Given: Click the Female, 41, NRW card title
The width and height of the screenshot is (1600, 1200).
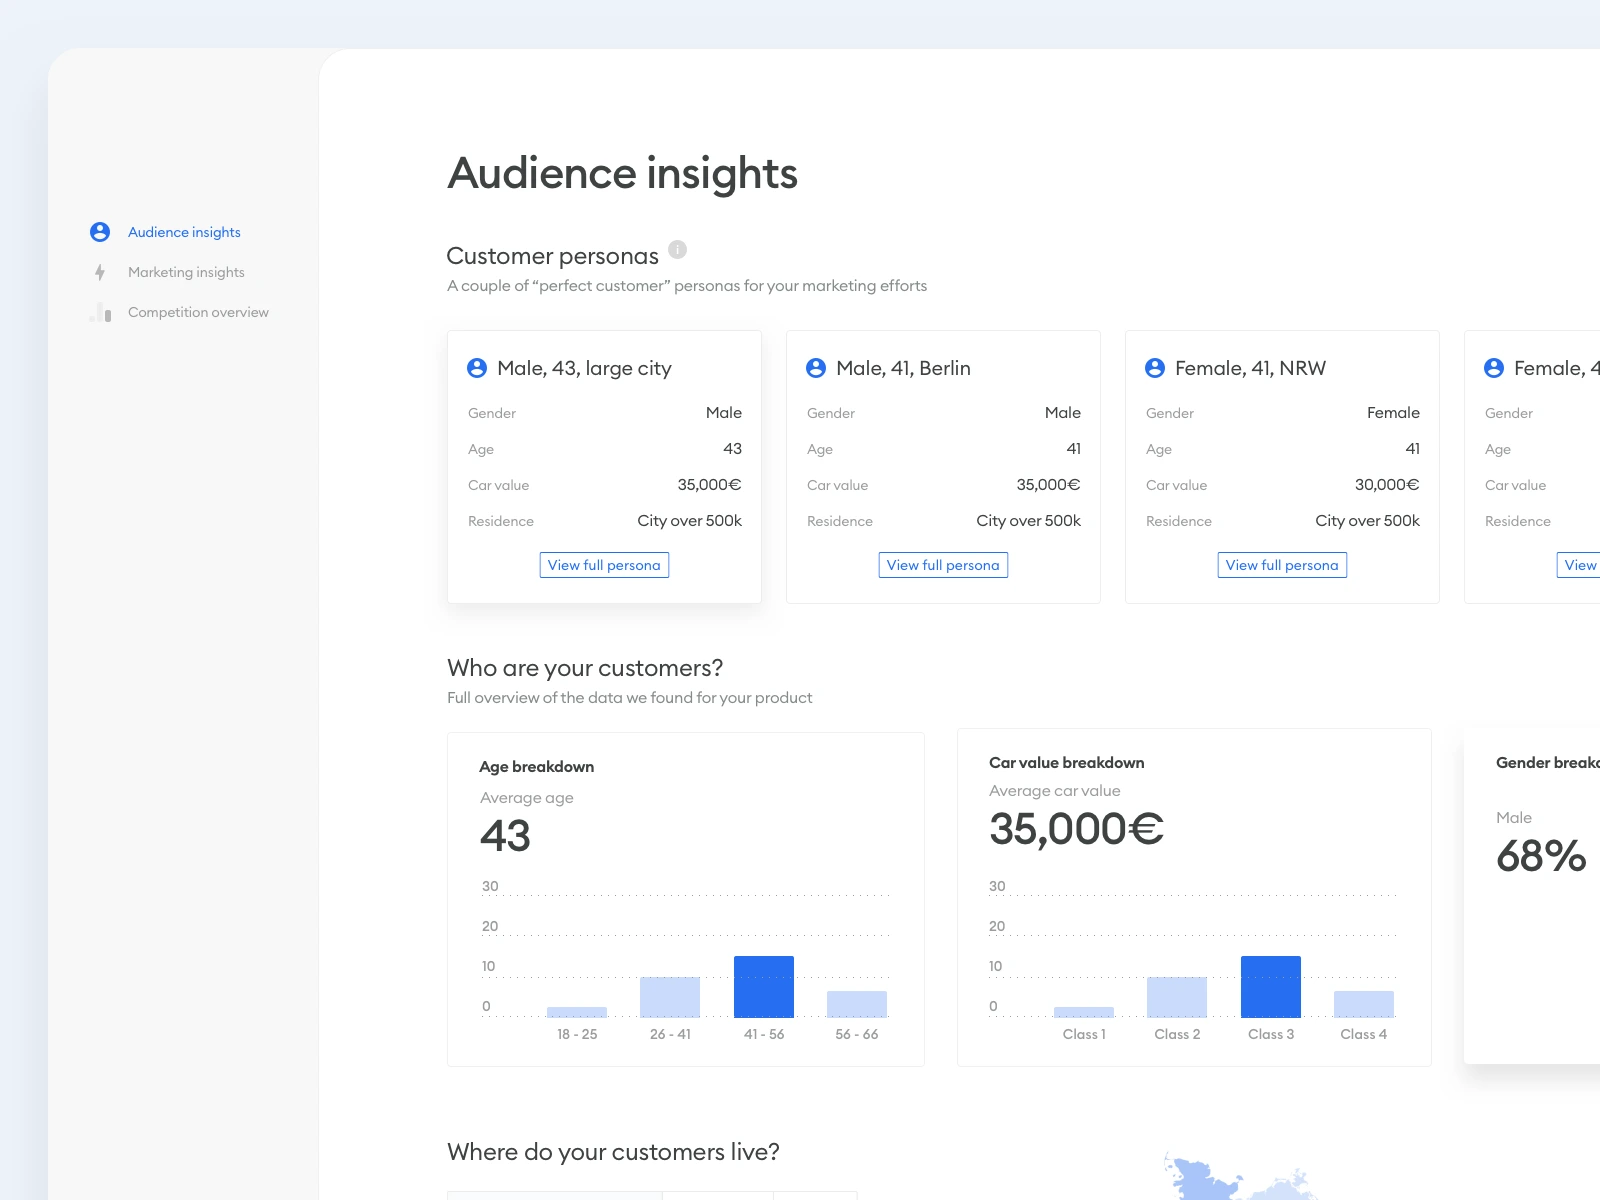Looking at the screenshot, I should tap(1250, 368).
